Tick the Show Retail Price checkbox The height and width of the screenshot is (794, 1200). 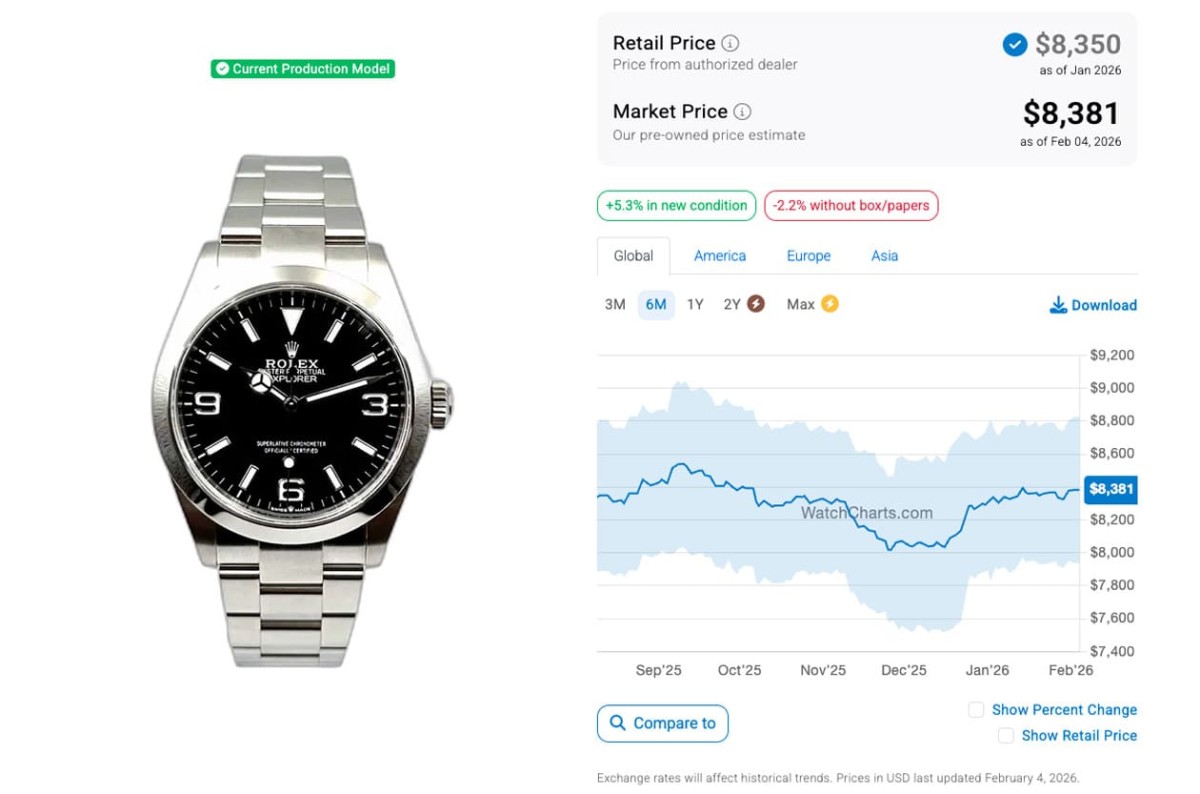[1006, 736]
